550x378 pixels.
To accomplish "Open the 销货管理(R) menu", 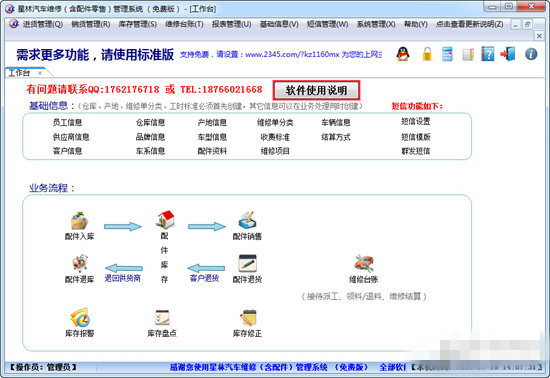I will click(90, 24).
